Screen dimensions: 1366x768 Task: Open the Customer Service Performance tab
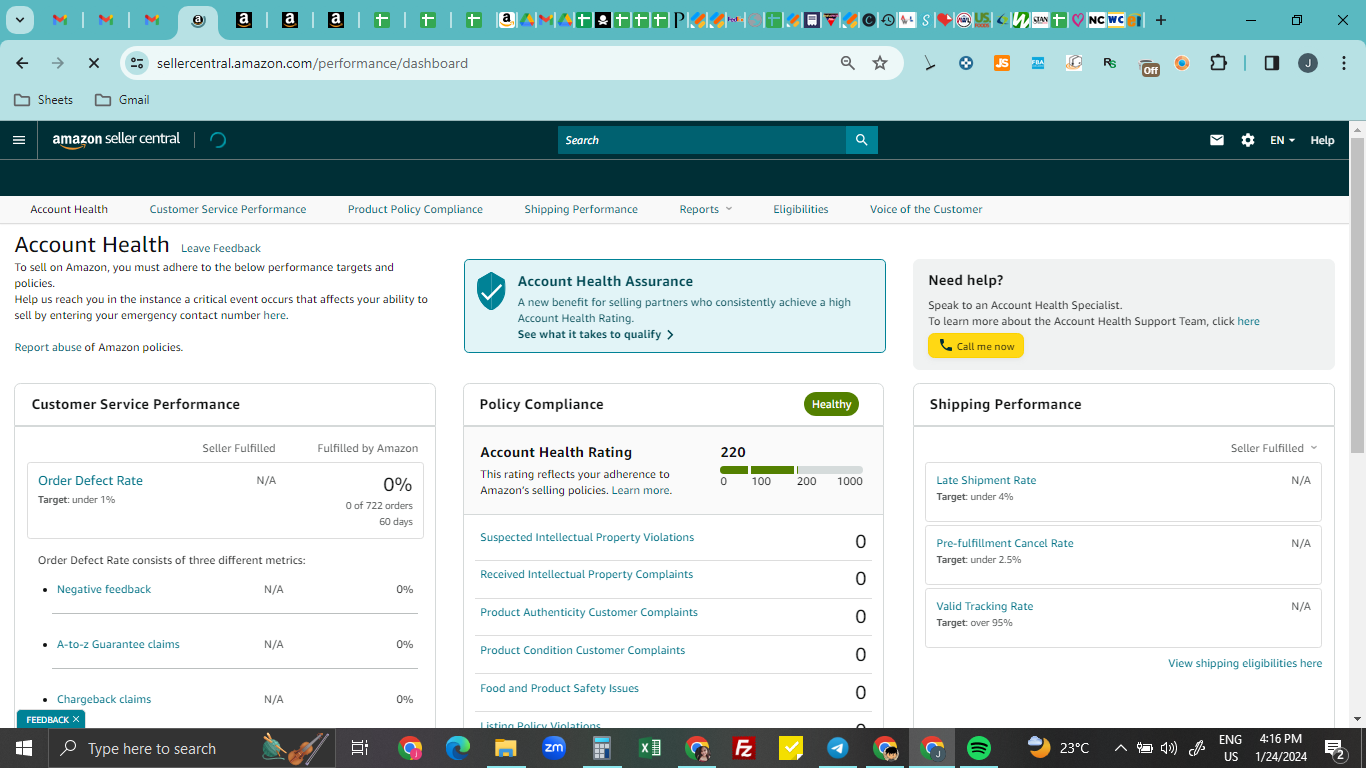228,209
